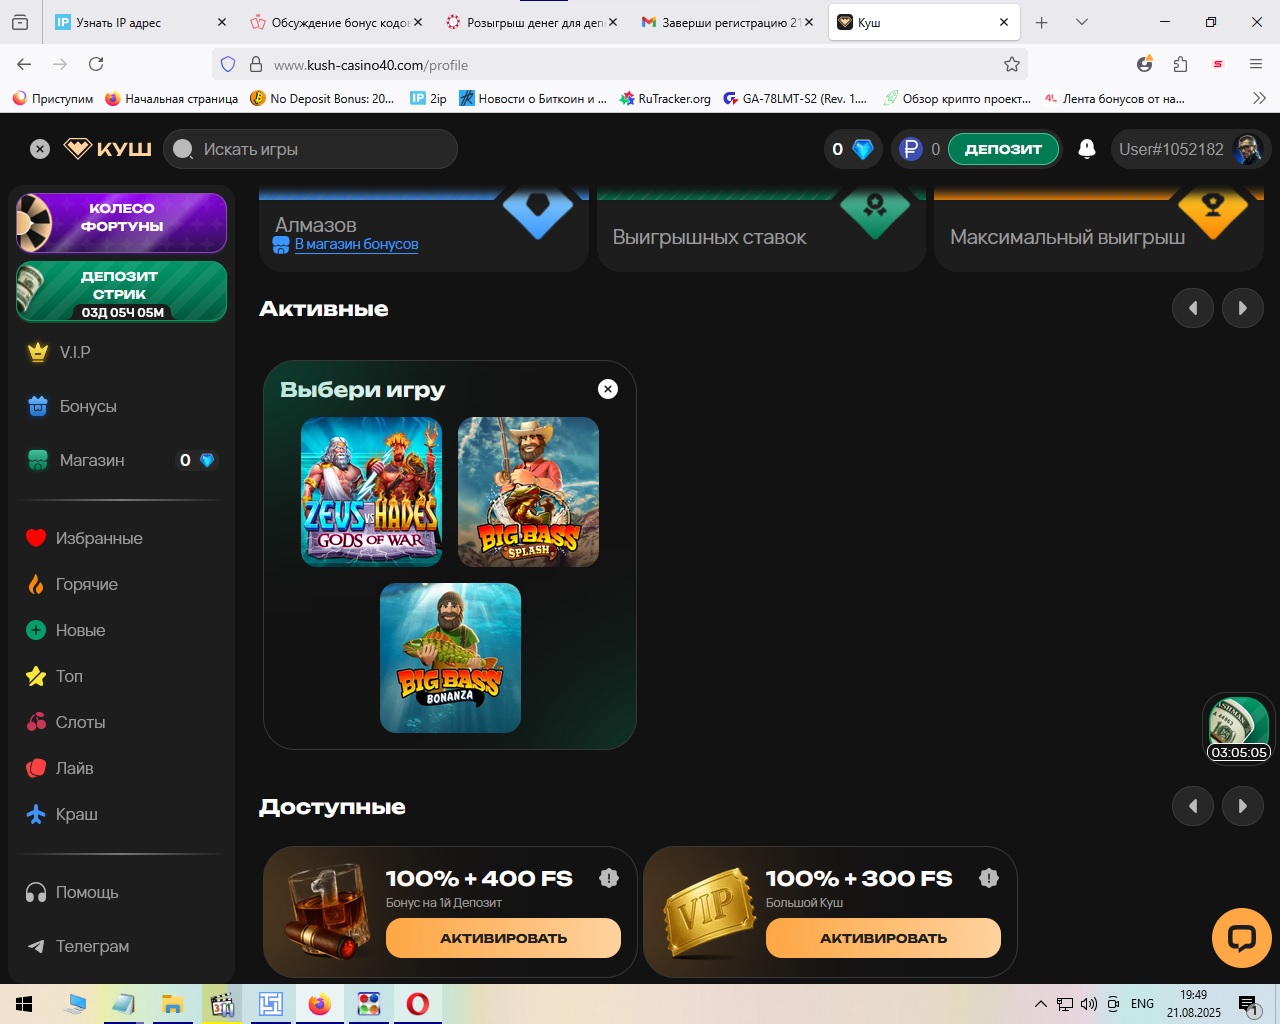Open the Windows Start menu
Viewport: 1280px width, 1024px height.
[24, 1004]
